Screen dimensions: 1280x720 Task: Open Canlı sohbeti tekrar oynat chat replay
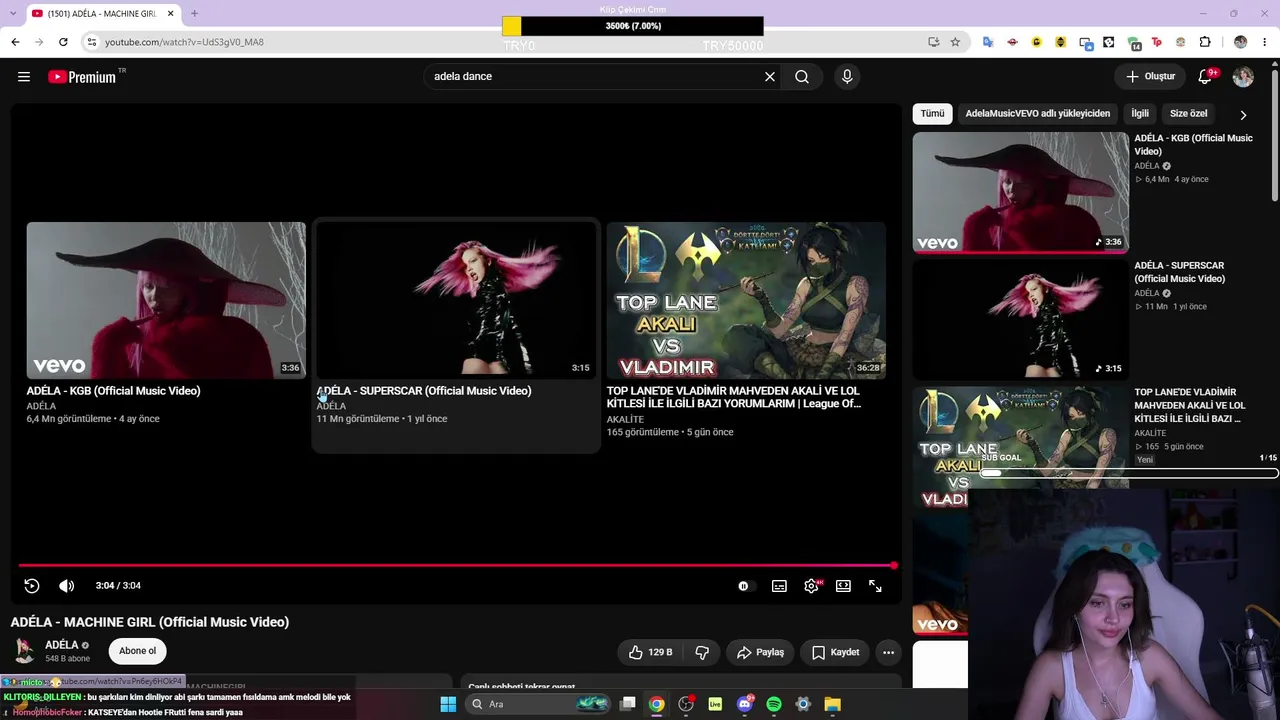pos(522,686)
